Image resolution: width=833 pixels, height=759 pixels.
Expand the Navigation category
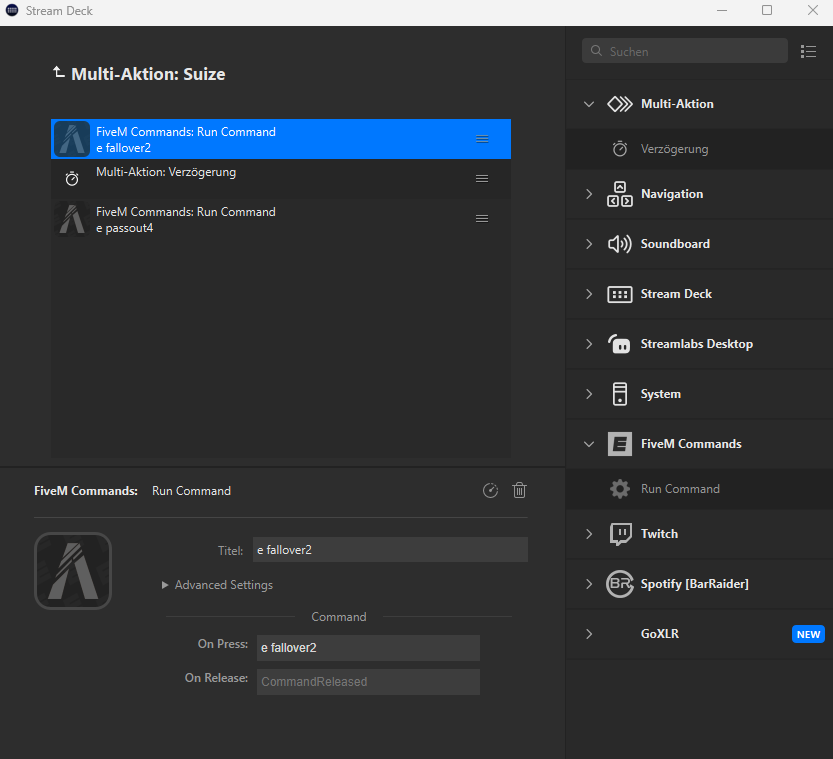coord(589,194)
